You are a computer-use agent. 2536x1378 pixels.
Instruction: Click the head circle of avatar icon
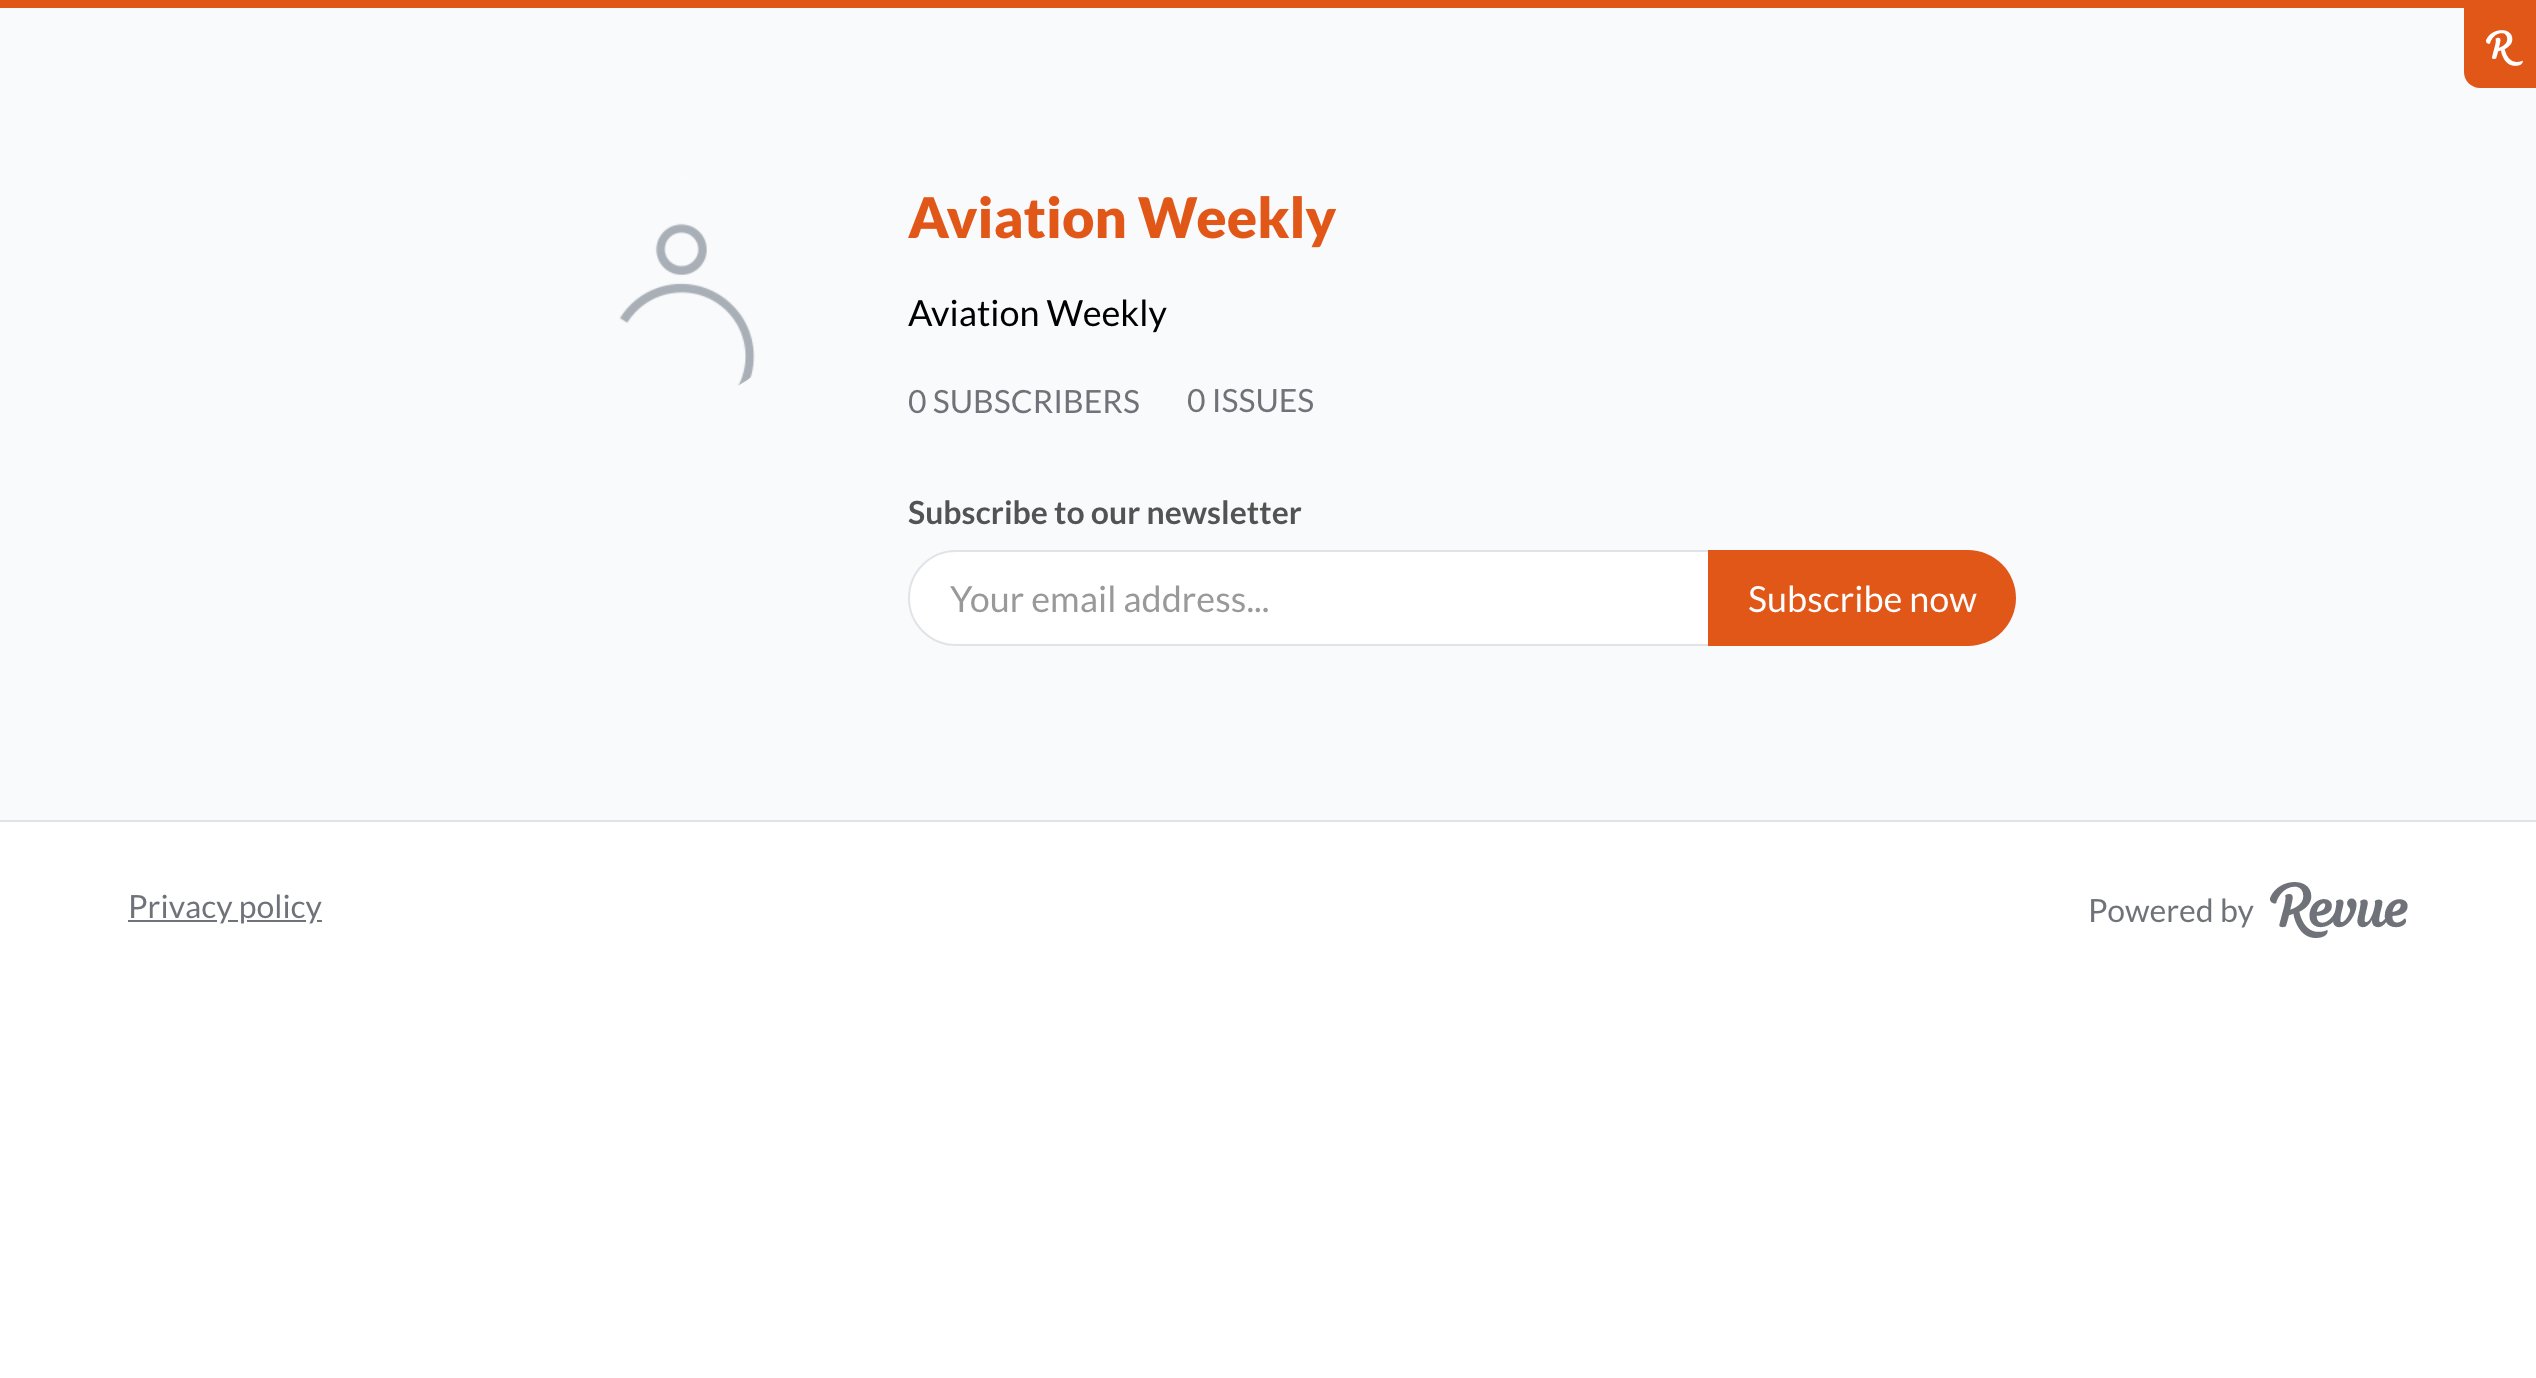pos(682,249)
